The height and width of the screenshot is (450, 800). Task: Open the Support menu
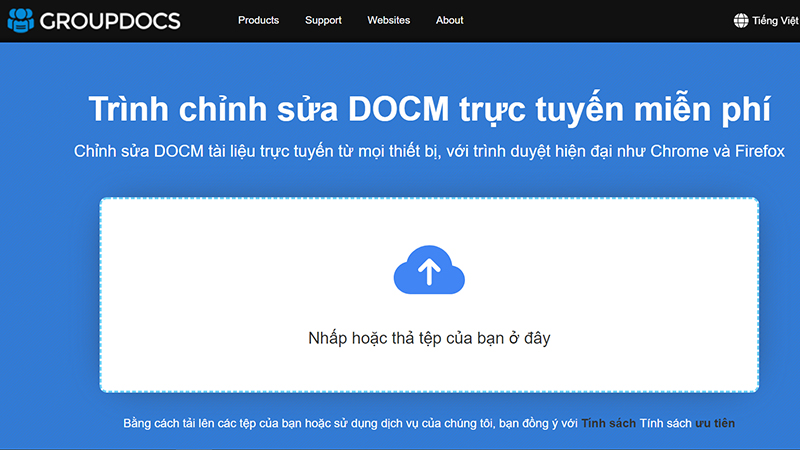[x=323, y=20]
